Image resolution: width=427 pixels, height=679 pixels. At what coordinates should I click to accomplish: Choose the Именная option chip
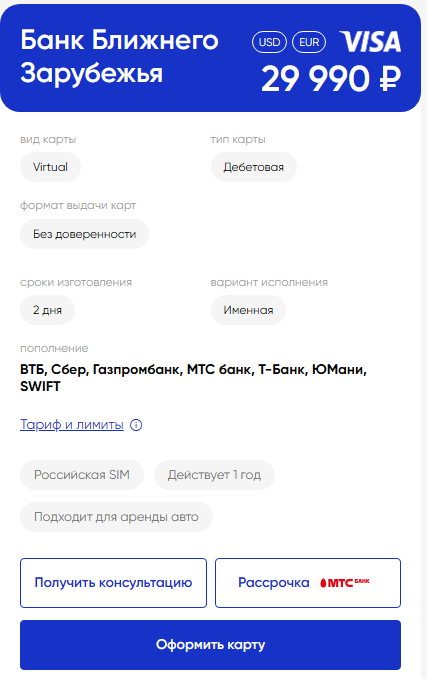(x=248, y=310)
